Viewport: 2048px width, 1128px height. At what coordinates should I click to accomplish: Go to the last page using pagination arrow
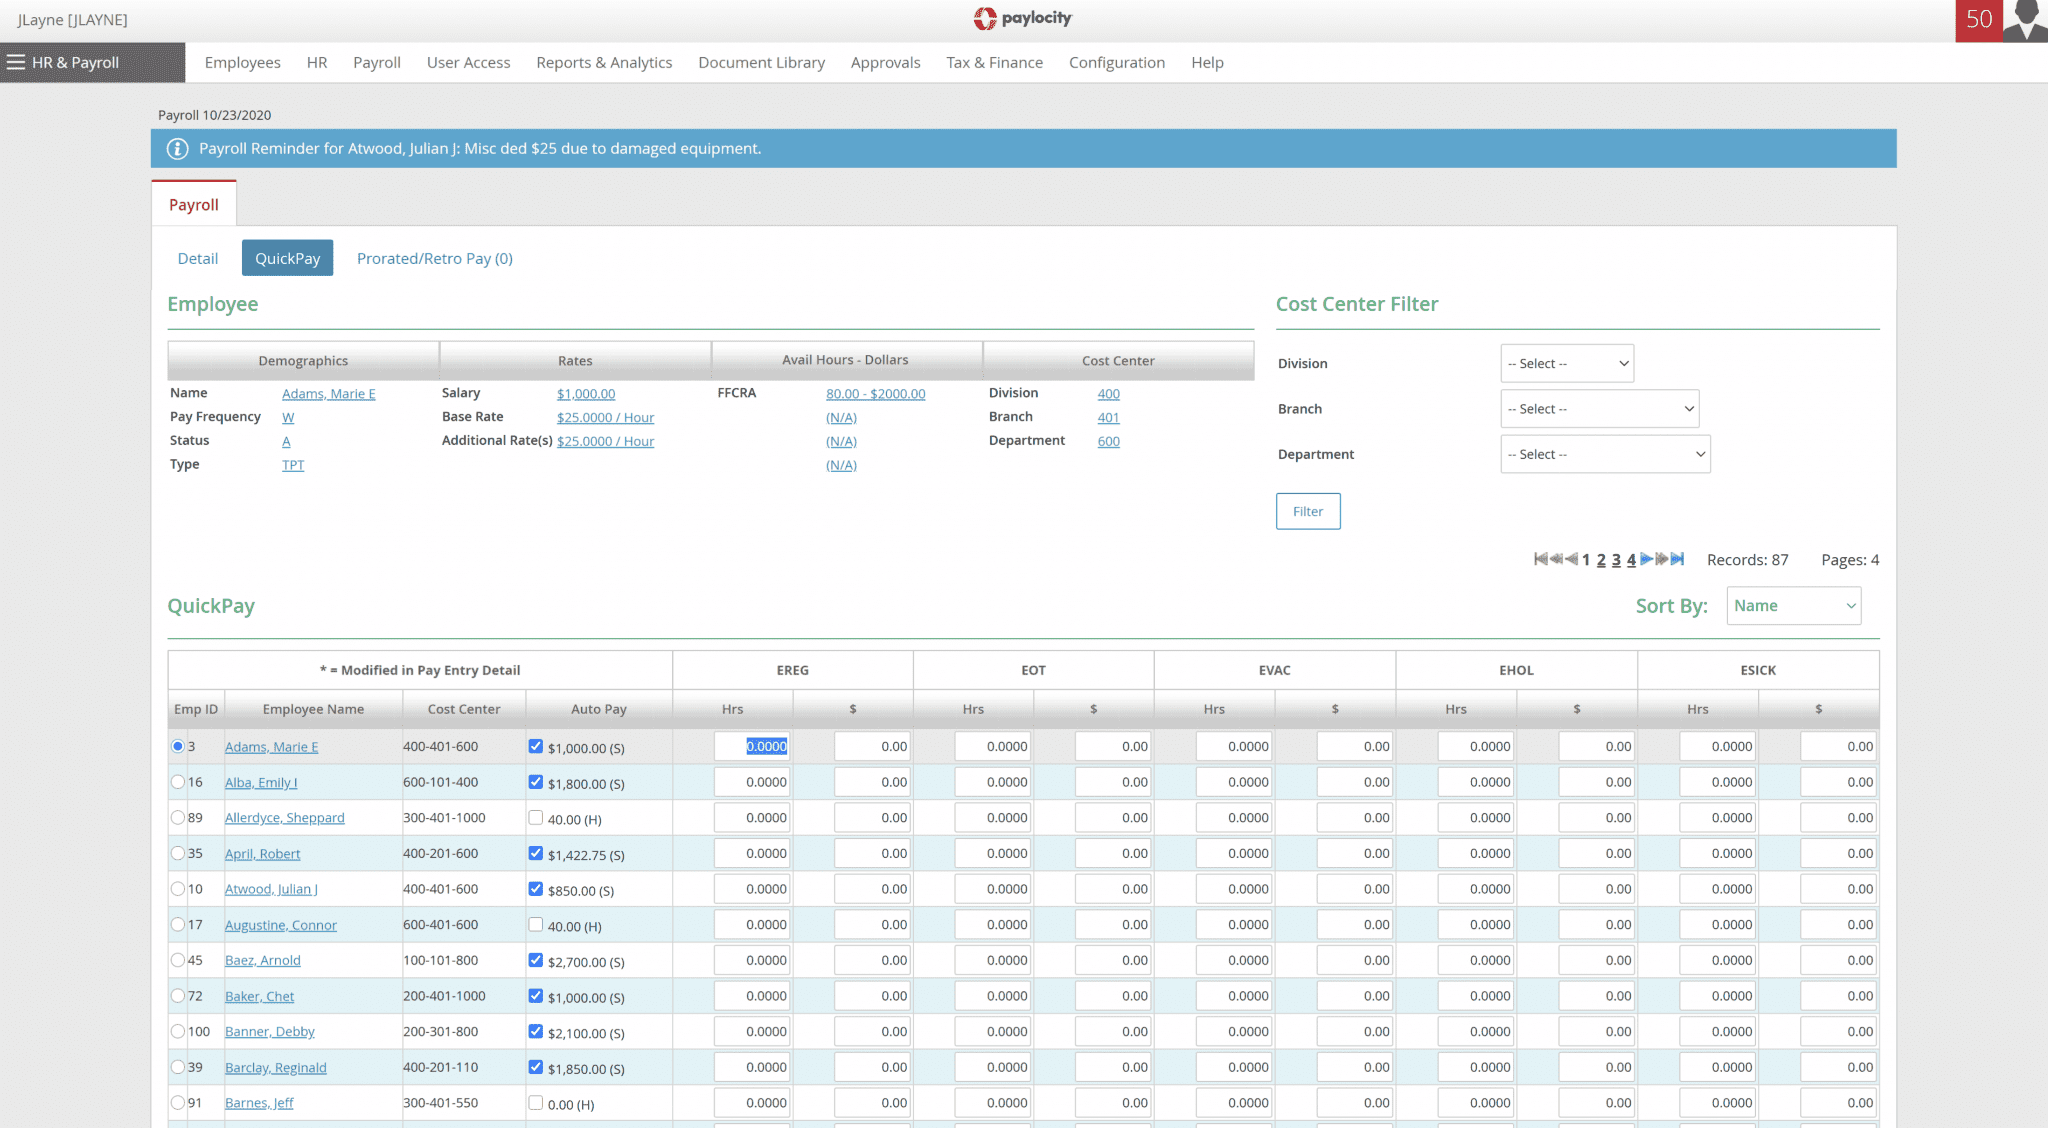coord(1678,559)
